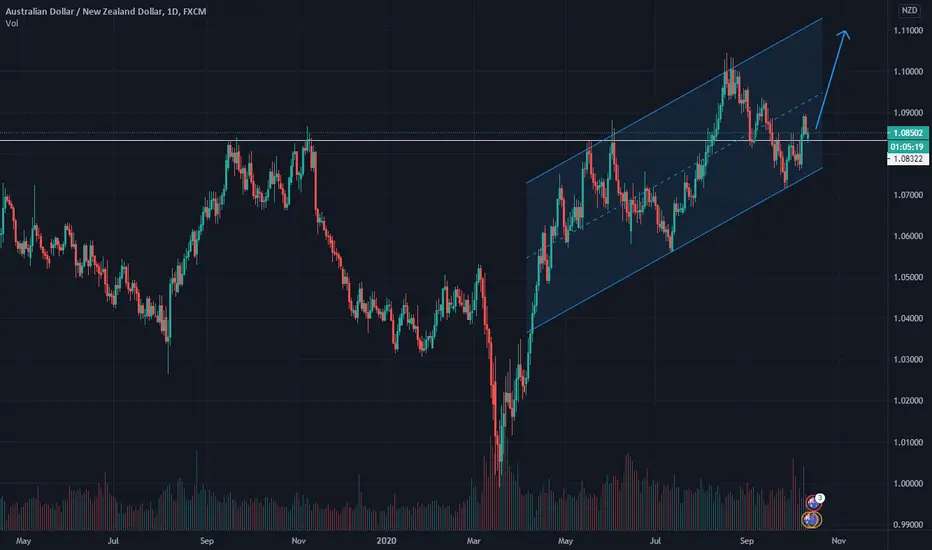This screenshot has width=932, height=550.
Task: Click the May 2019 label on the time axis
Action: point(23,541)
